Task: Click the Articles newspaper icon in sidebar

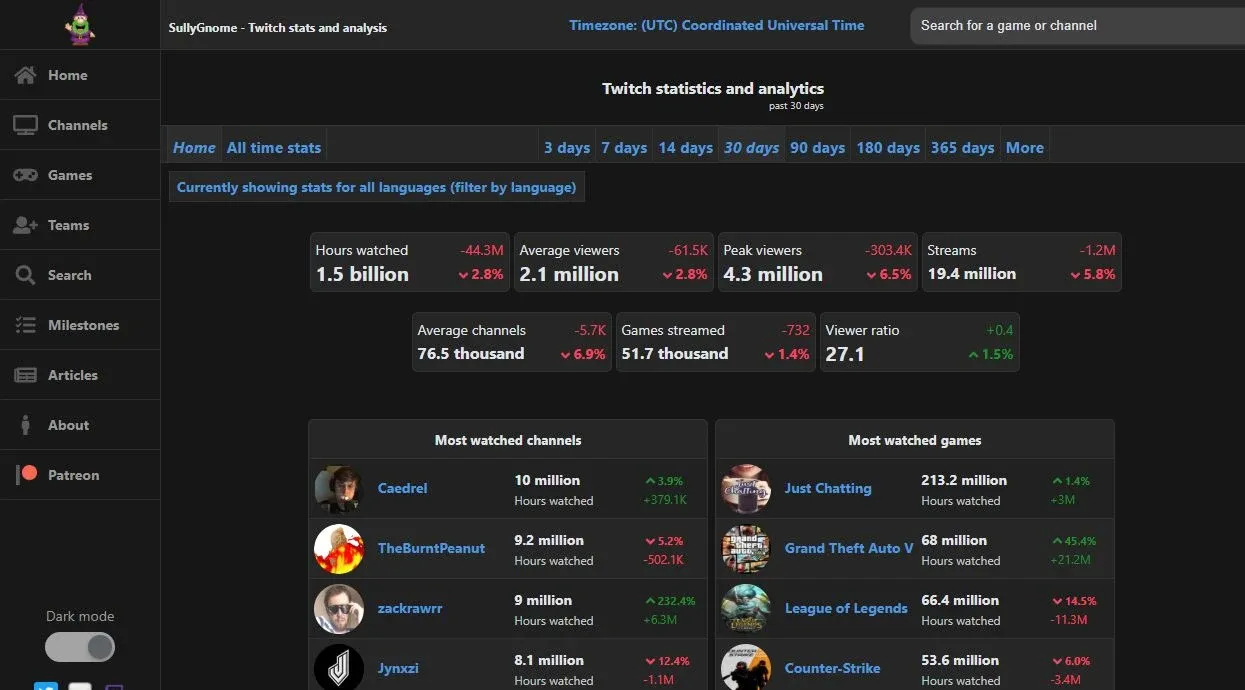Action: coord(25,375)
